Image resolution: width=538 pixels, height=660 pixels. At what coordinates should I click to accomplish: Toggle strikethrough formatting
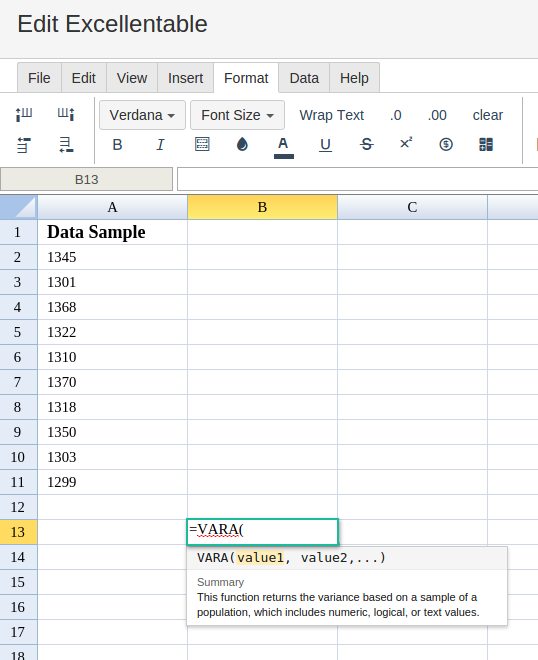click(x=366, y=144)
